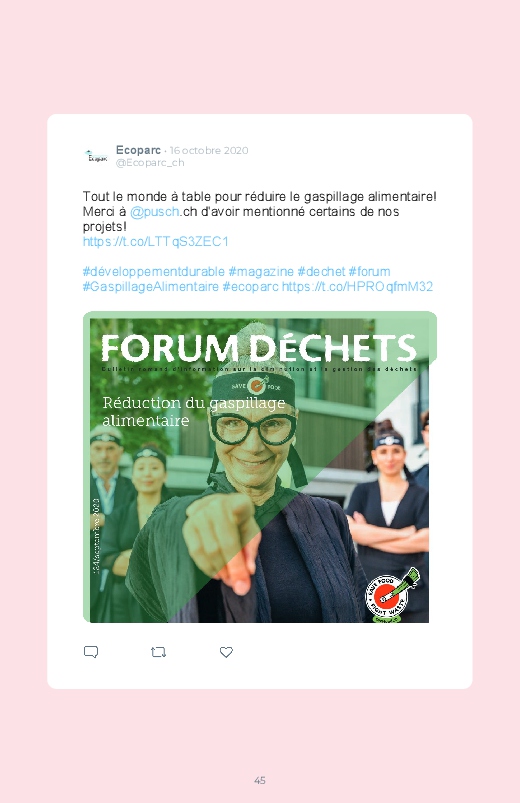520x803 pixels.
Task: Open the #magazine hashtag
Action: tap(261, 271)
